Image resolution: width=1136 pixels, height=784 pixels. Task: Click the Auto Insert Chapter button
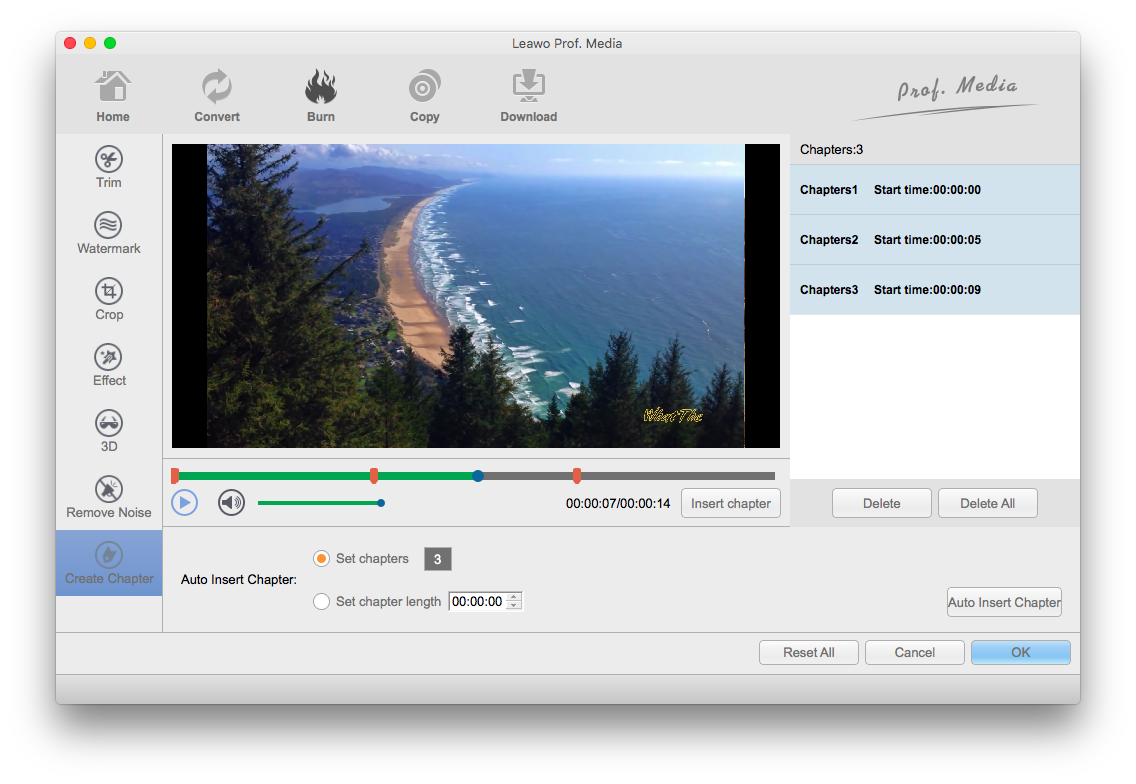1004,602
